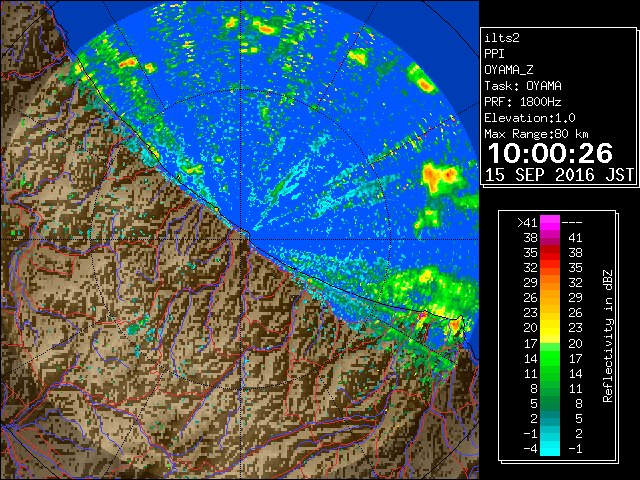Click the "-4" legend label
This screenshot has height=480, width=640.
pyautogui.click(x=530, y=449)
